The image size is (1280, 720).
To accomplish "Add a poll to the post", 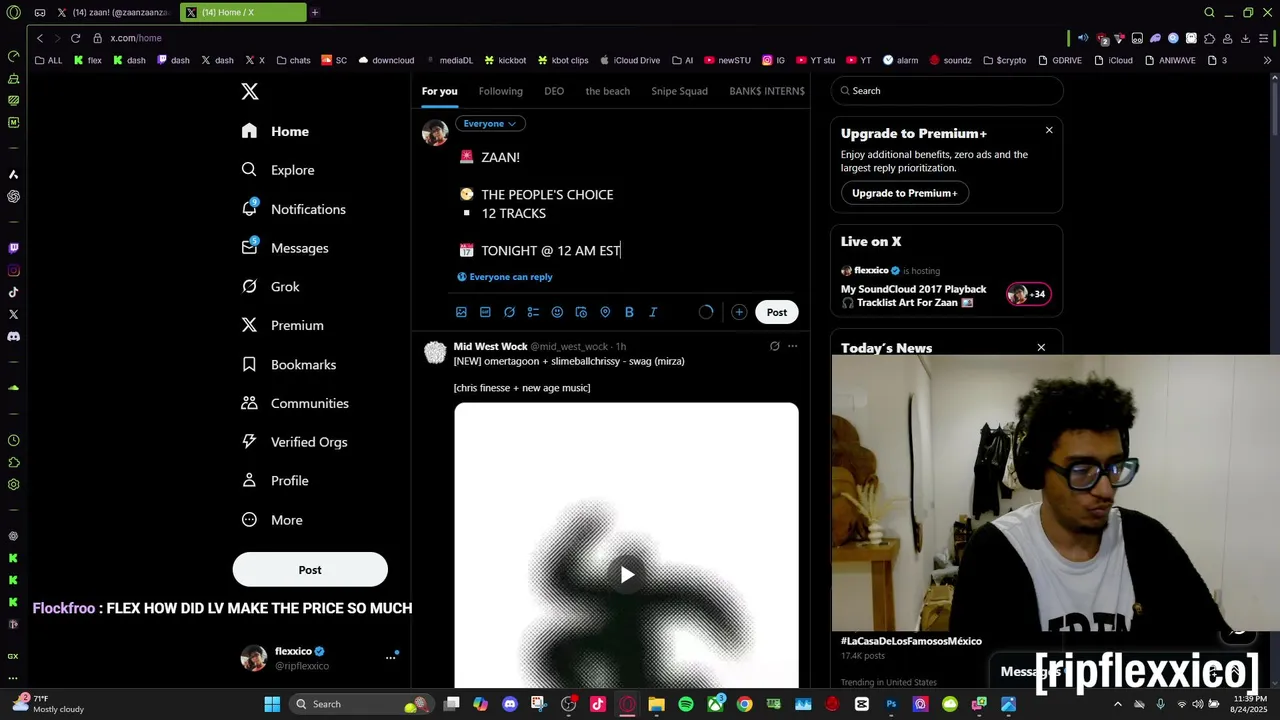I will click(x=533, y=312).
